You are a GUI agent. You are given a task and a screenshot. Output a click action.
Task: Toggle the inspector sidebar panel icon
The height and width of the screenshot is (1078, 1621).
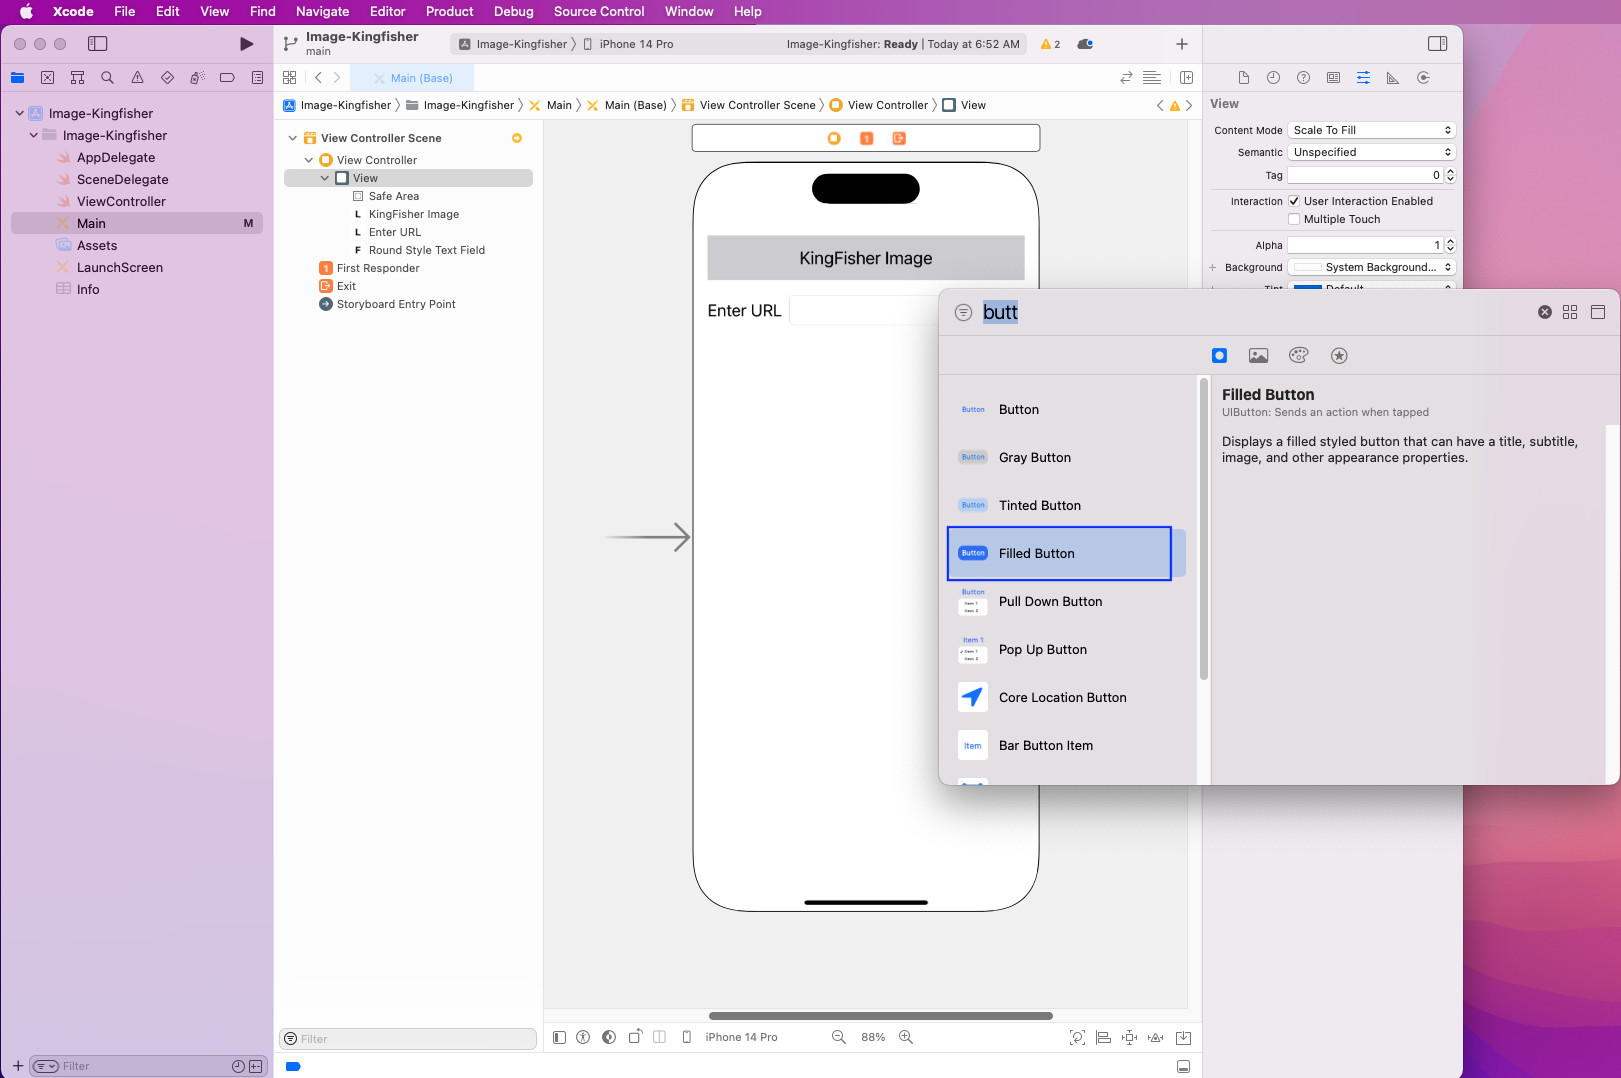(x=1437, y=44)
